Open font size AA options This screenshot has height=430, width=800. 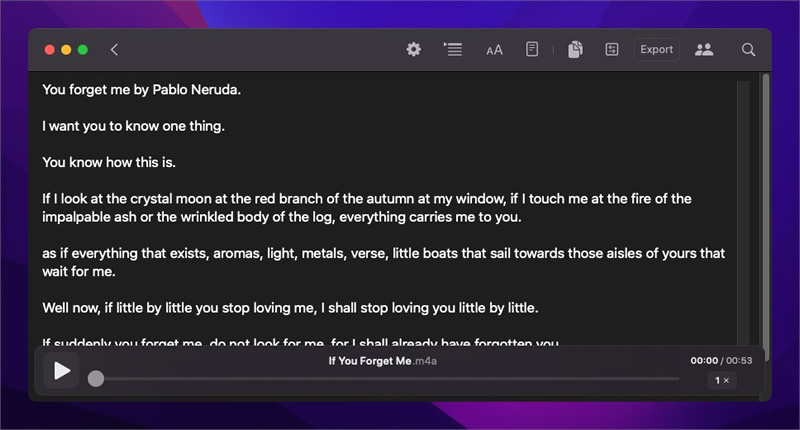494,50
